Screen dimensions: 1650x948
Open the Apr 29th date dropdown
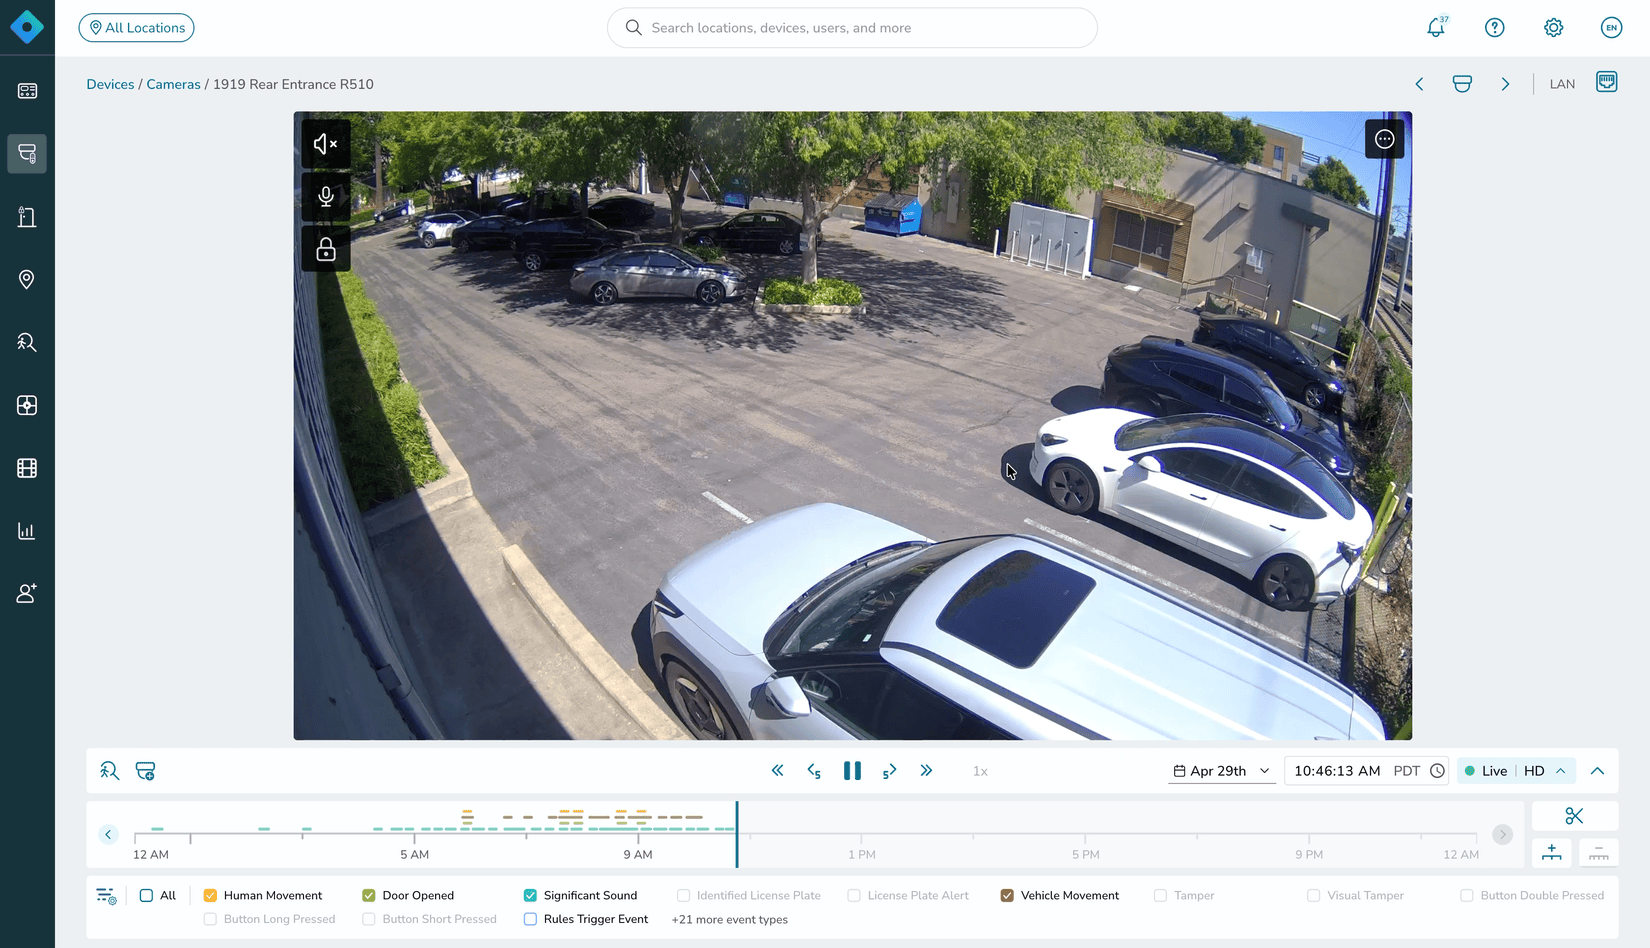click(x=1221, y=771)
